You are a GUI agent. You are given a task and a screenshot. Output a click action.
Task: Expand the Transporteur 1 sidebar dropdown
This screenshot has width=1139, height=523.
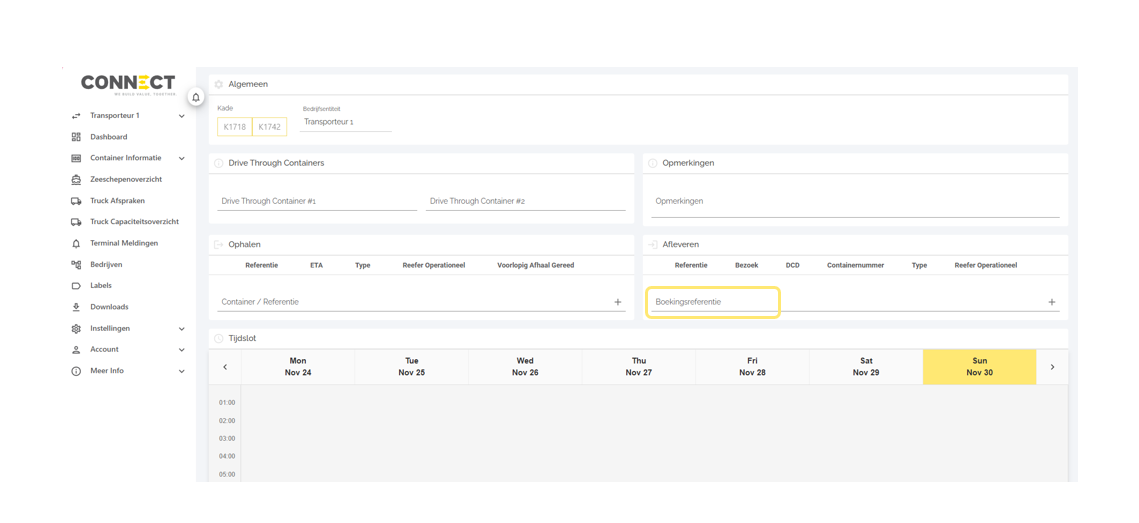181,116
